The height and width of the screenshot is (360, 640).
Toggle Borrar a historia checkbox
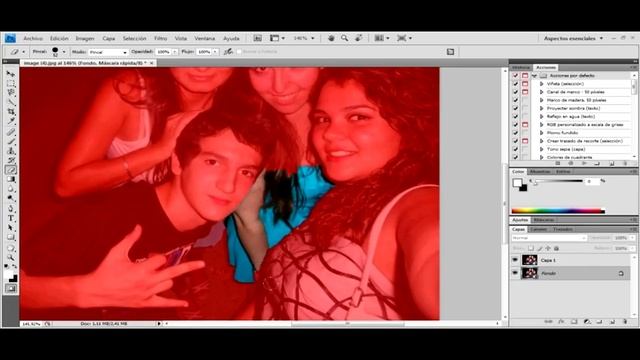(x=239, y=52)
